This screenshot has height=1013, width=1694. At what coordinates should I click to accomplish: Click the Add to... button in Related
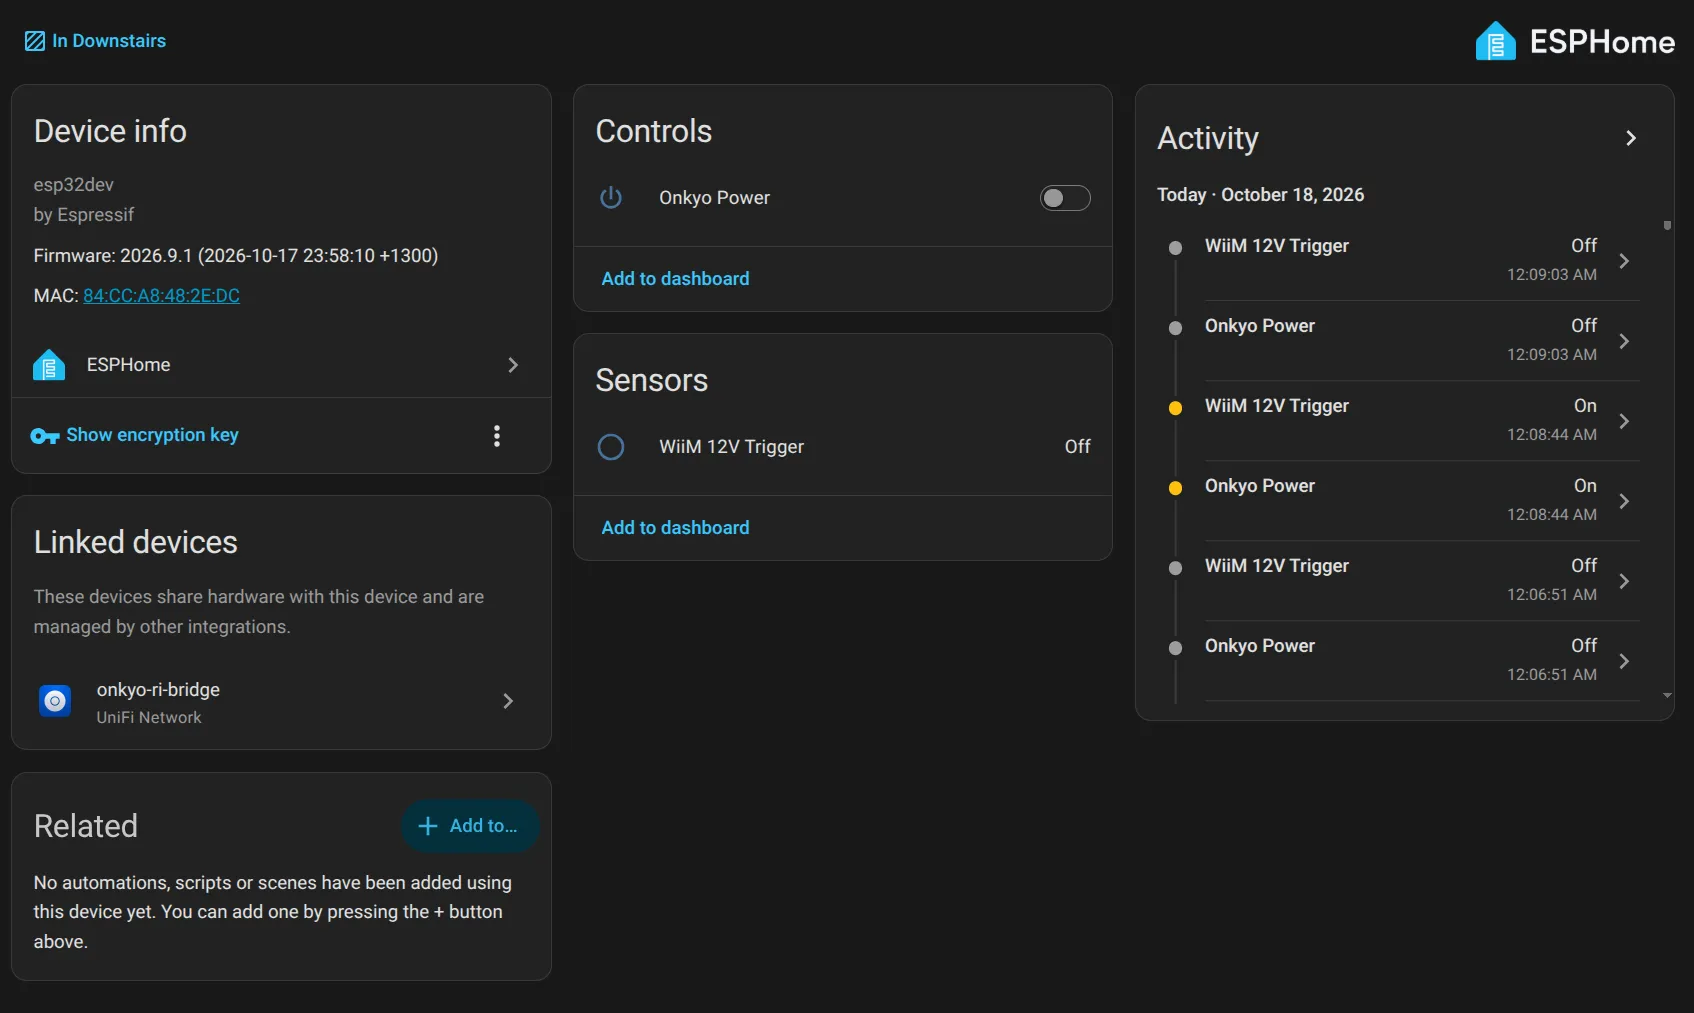470,826
